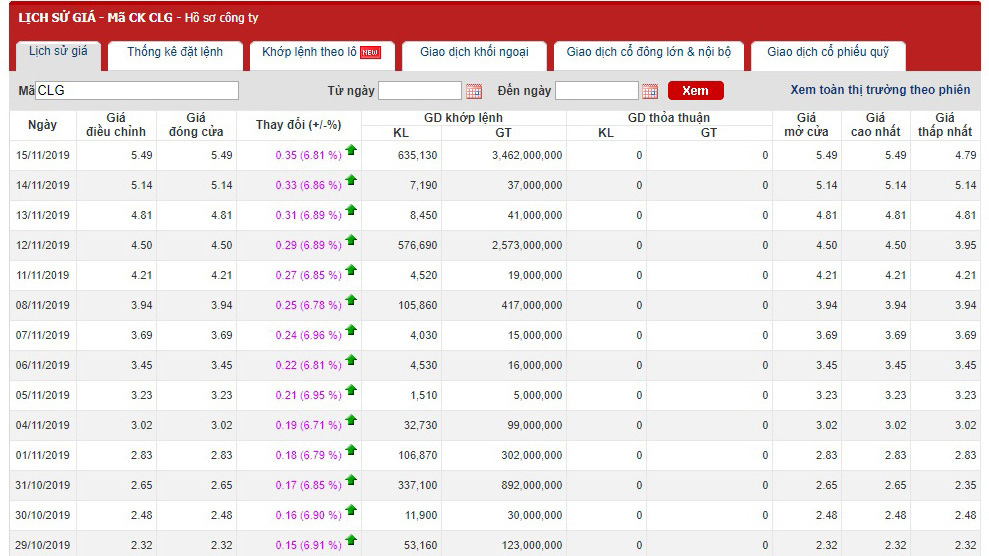Open the 'Đến ngày' calendar picker icon
Image resolution: width=989 pixels, height=556 pixels.
[650, 91]
